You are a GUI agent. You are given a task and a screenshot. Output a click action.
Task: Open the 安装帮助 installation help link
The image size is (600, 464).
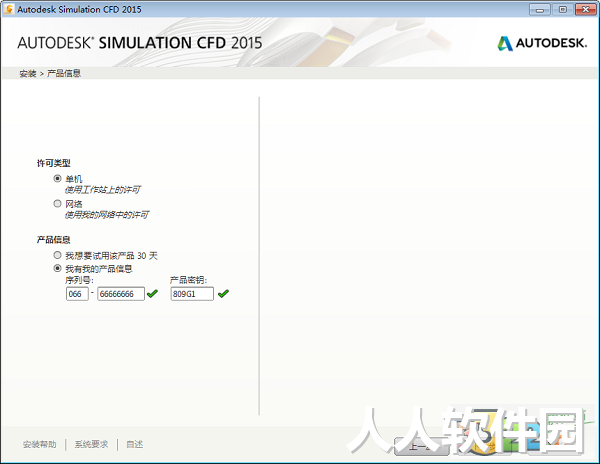tap(39, 444)
